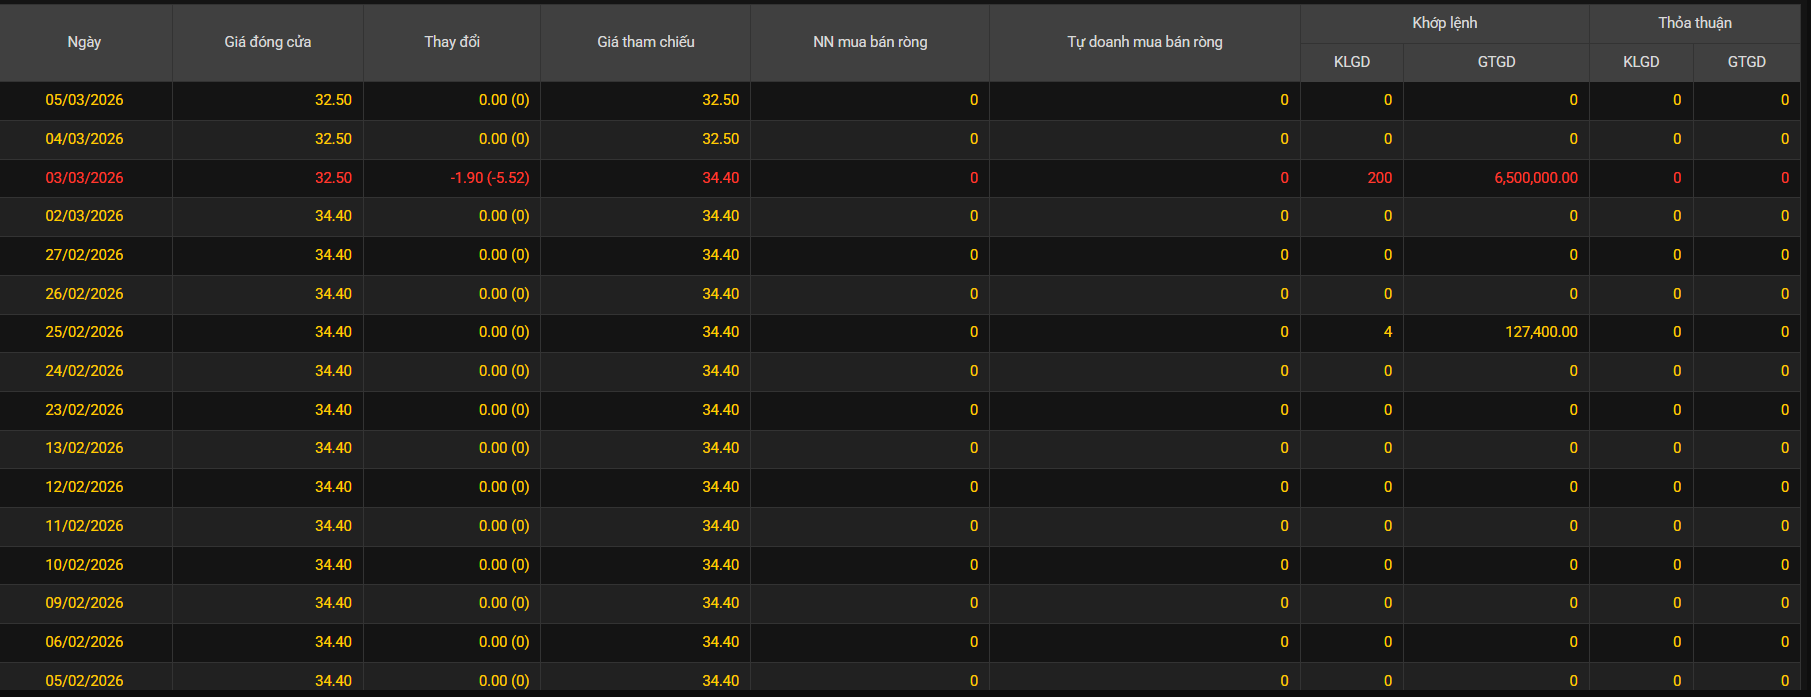Select the Thỏa thuận group header
1811x697 pixels.
(x=1694, y=23)
